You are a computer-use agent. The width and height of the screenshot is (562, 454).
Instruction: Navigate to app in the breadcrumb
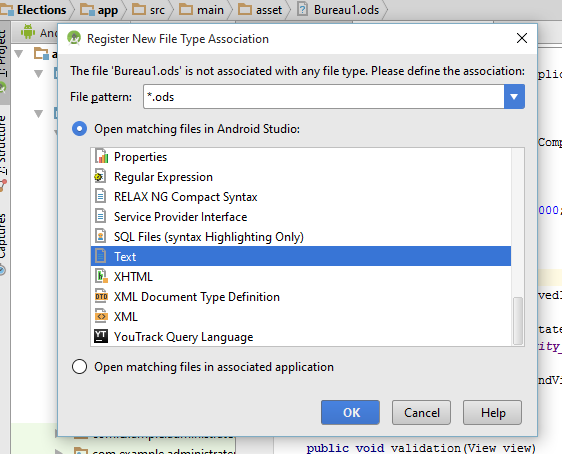point(108,10)
